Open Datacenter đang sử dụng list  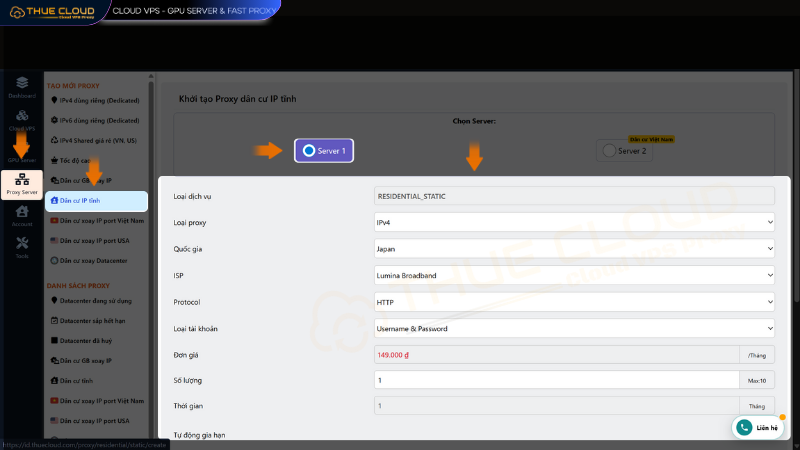pyautogui.click(x=91, y=301)
